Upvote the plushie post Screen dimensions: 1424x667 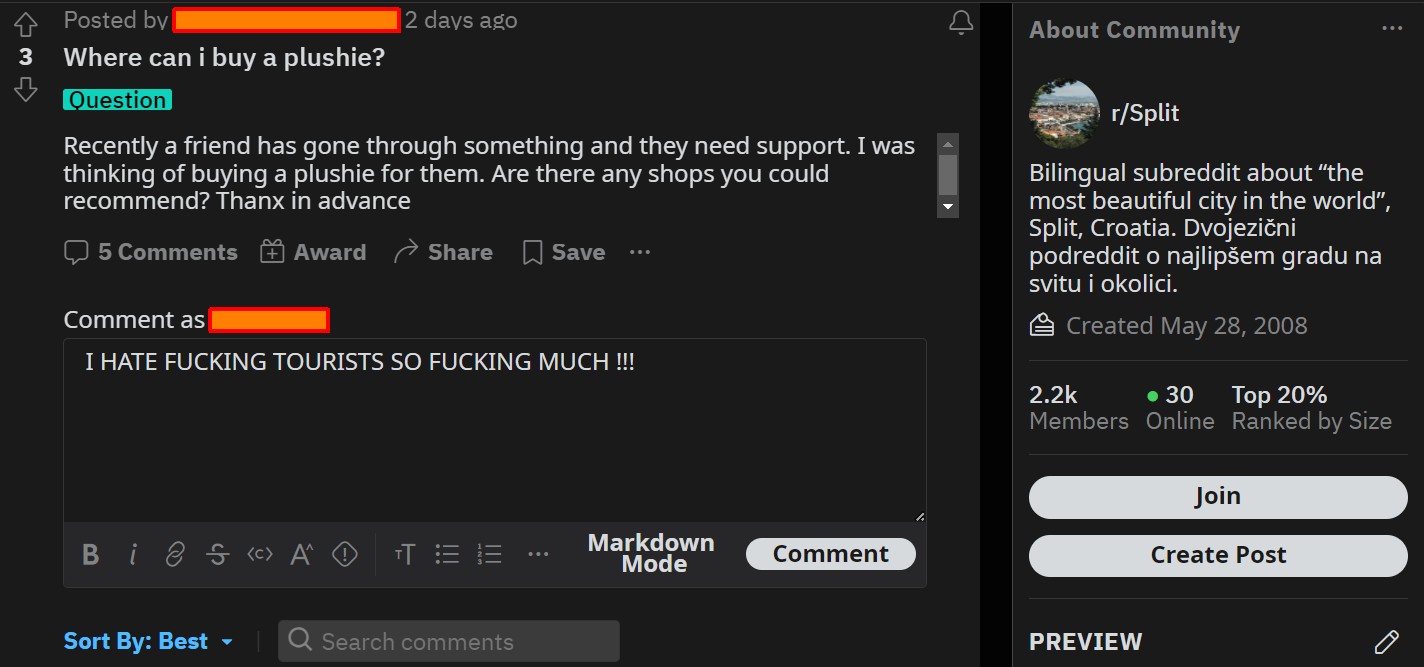click(26, 25)
